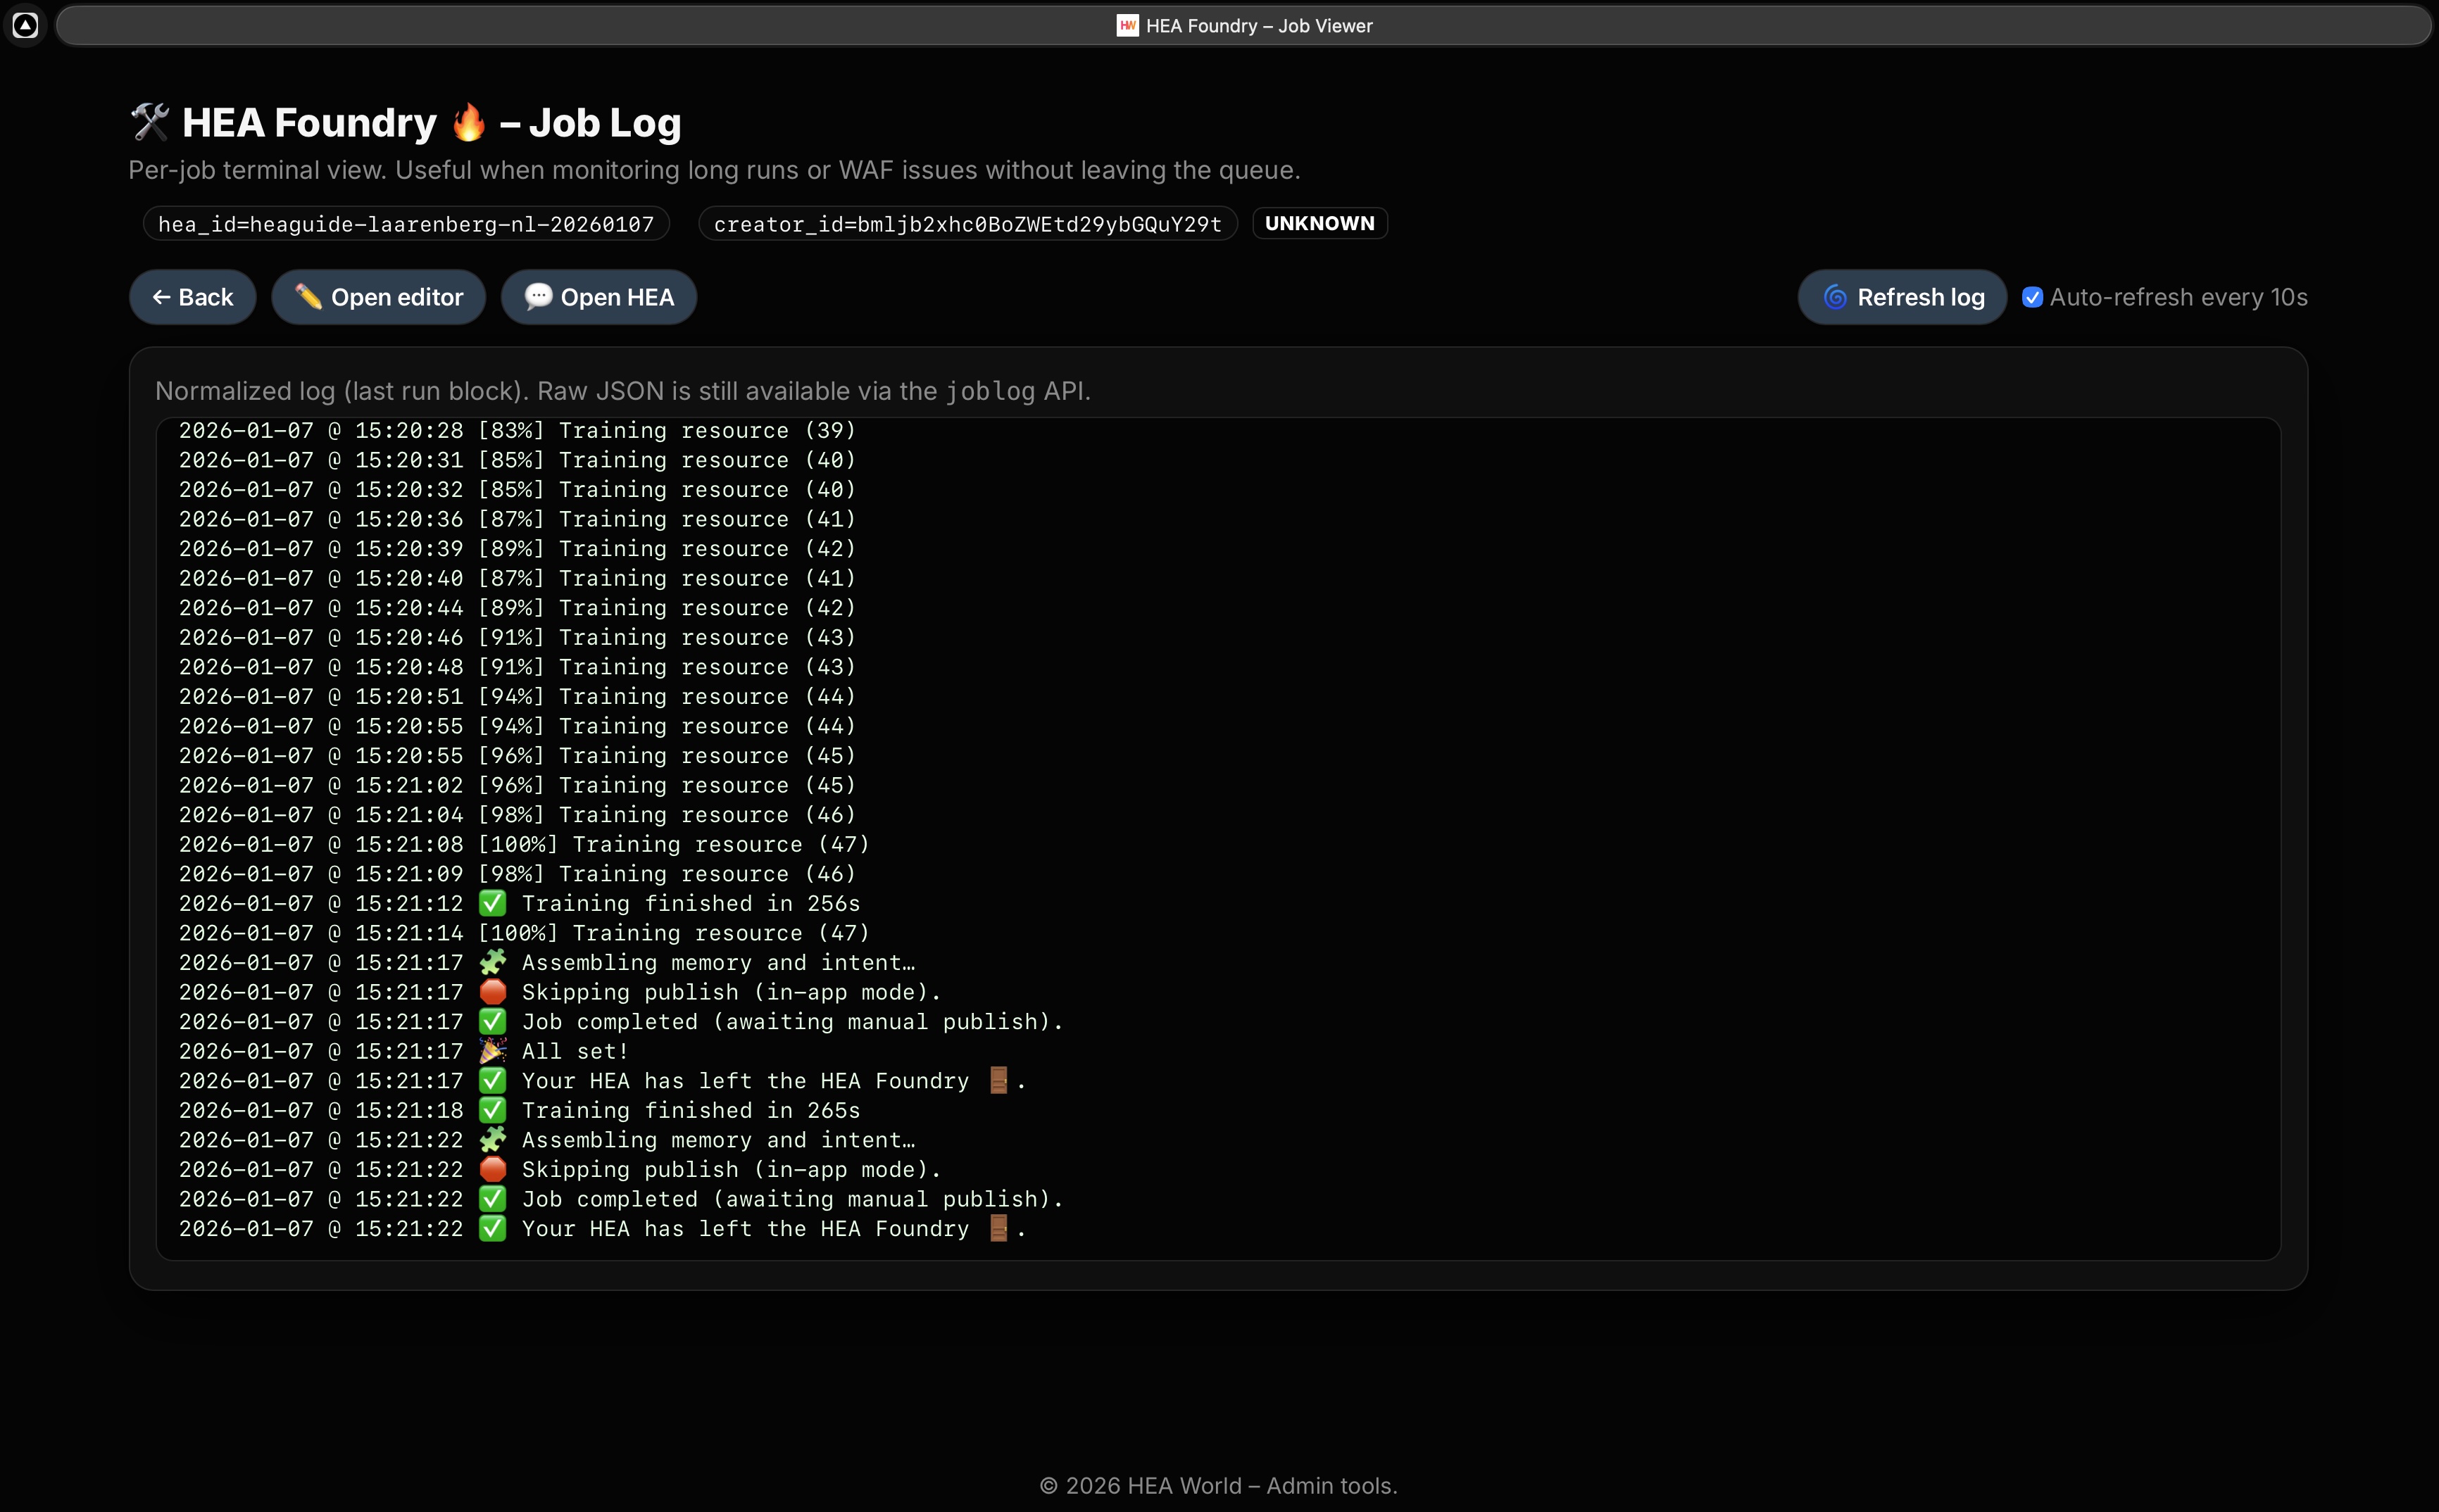Select the hea_id badge text
This screenshot has width=2439, height=1512.
(406, 223)
